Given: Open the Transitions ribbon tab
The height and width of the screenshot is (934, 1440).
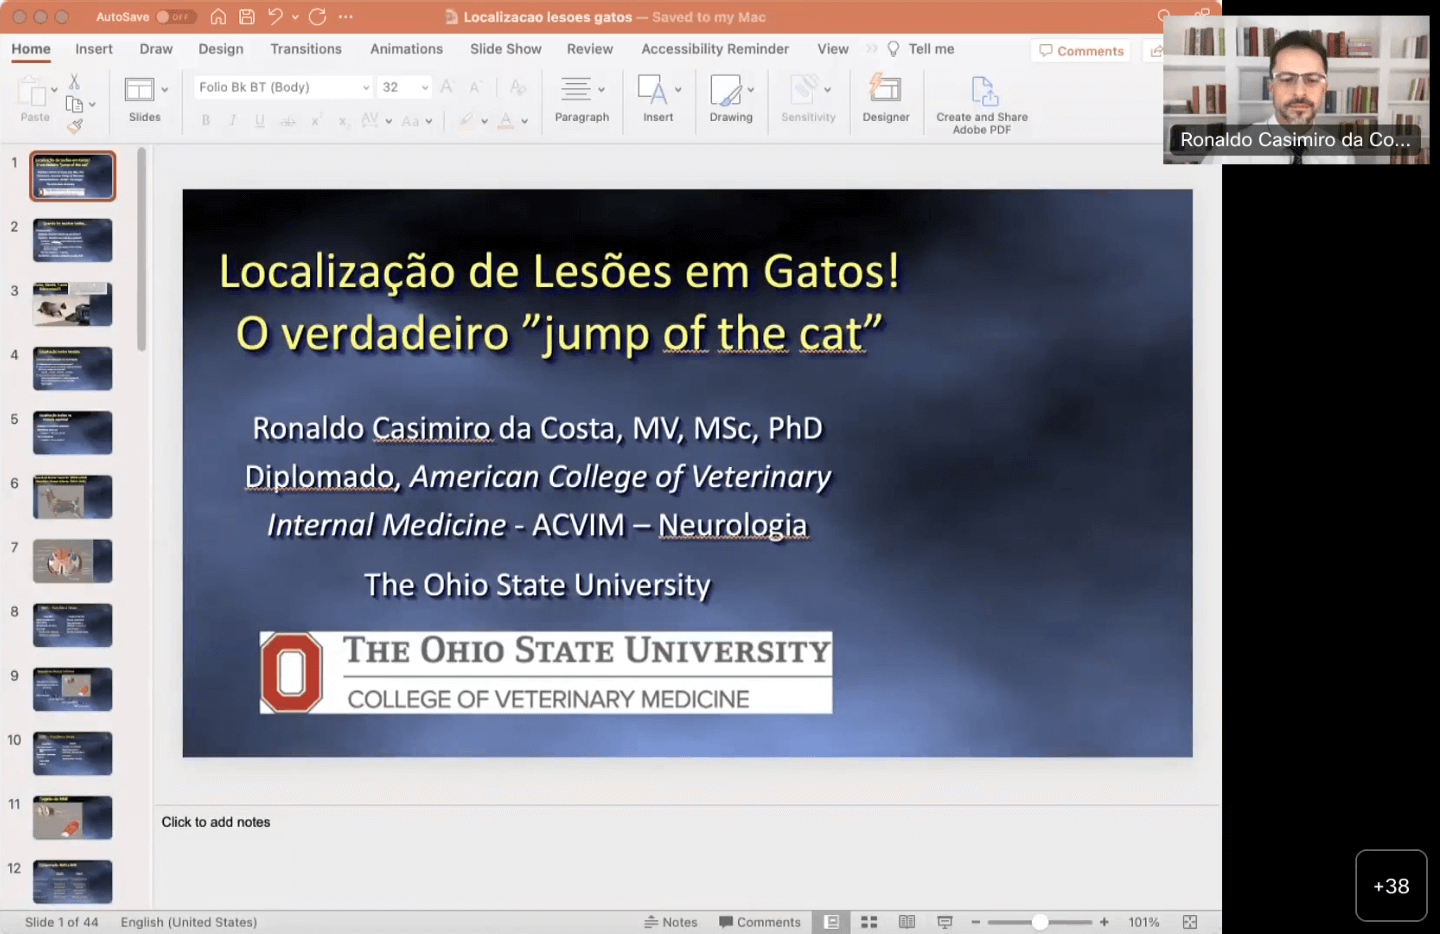Looking at the screenshot, I should pyautogui.click(x=306, y=49).
